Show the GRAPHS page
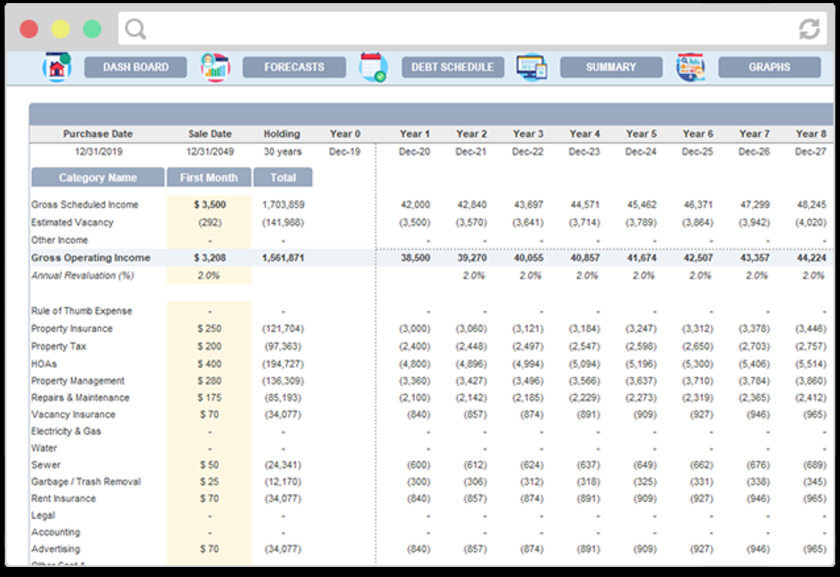The height and width of the screenshot is (577, 840). tap(769, 67)
